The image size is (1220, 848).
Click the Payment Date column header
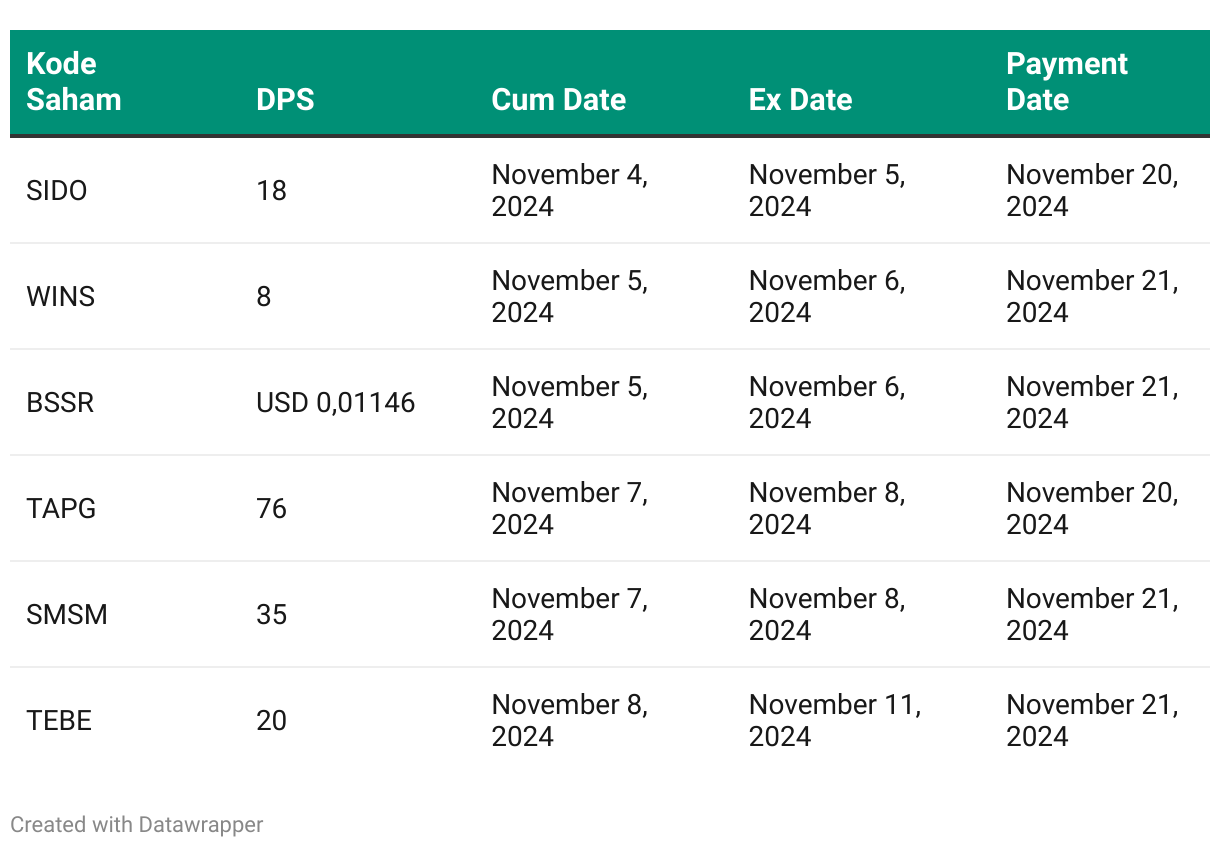[1066, 82]
